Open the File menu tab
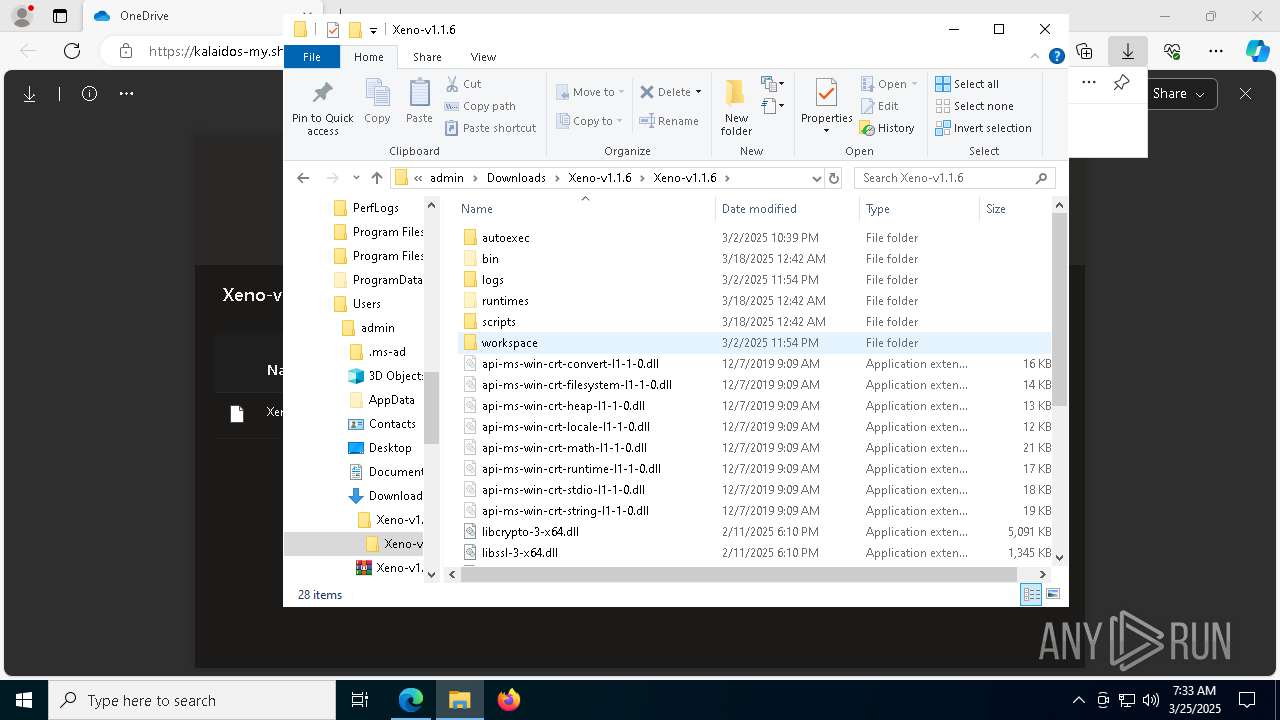Viewport: 1280px width, 720px height. [312, 57]
